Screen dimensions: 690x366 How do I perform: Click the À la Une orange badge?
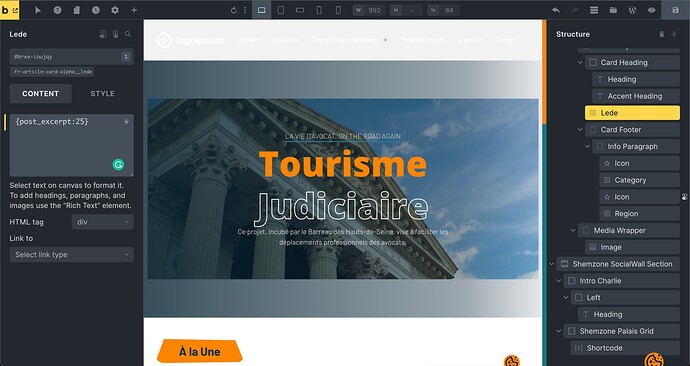(200, 351)
